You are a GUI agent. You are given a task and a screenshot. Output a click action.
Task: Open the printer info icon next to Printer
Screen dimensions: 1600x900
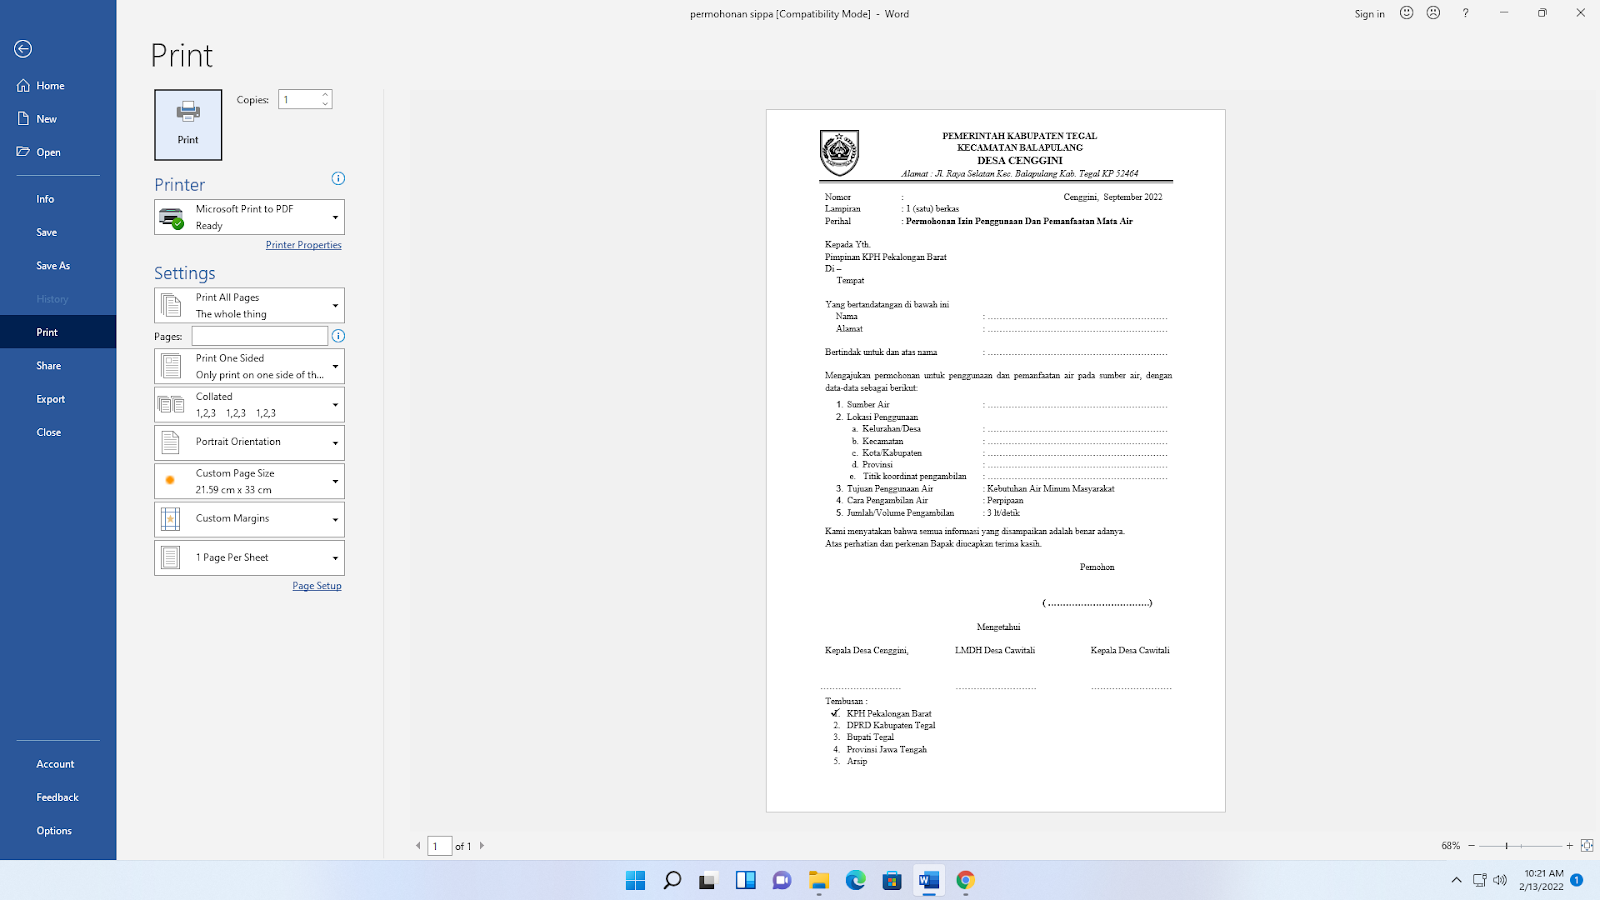click(x=338, y=179)
